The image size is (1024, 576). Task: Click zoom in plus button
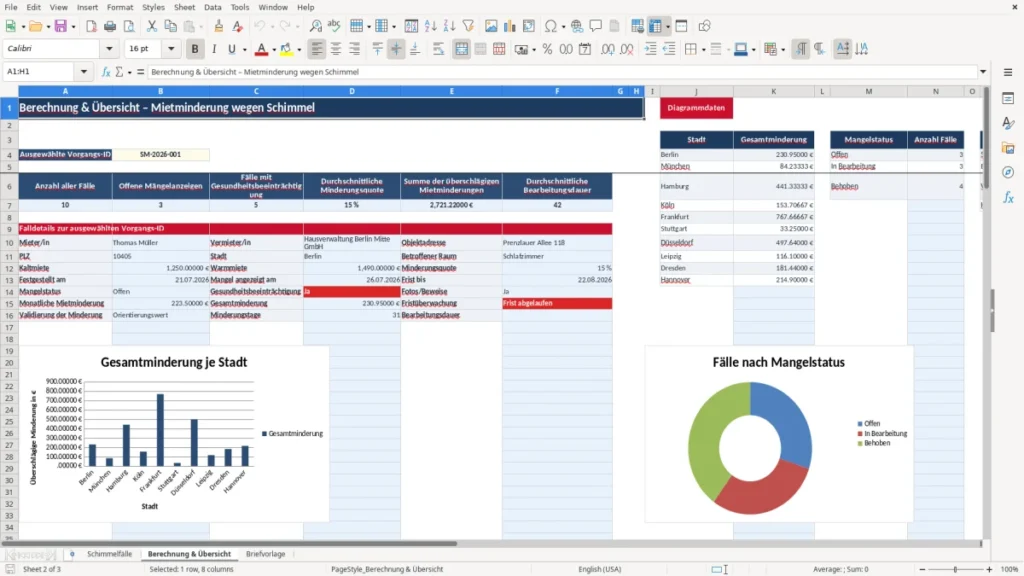pos(989,569)
